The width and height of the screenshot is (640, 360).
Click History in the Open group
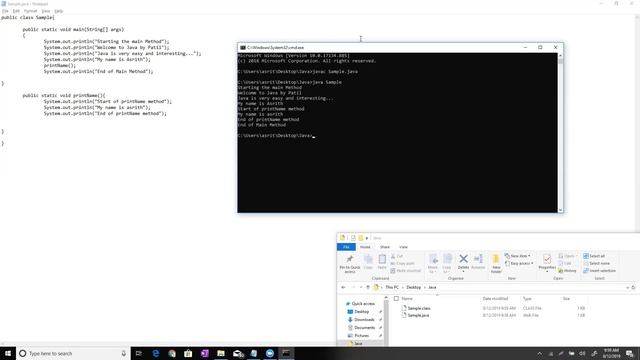point(568,271)
